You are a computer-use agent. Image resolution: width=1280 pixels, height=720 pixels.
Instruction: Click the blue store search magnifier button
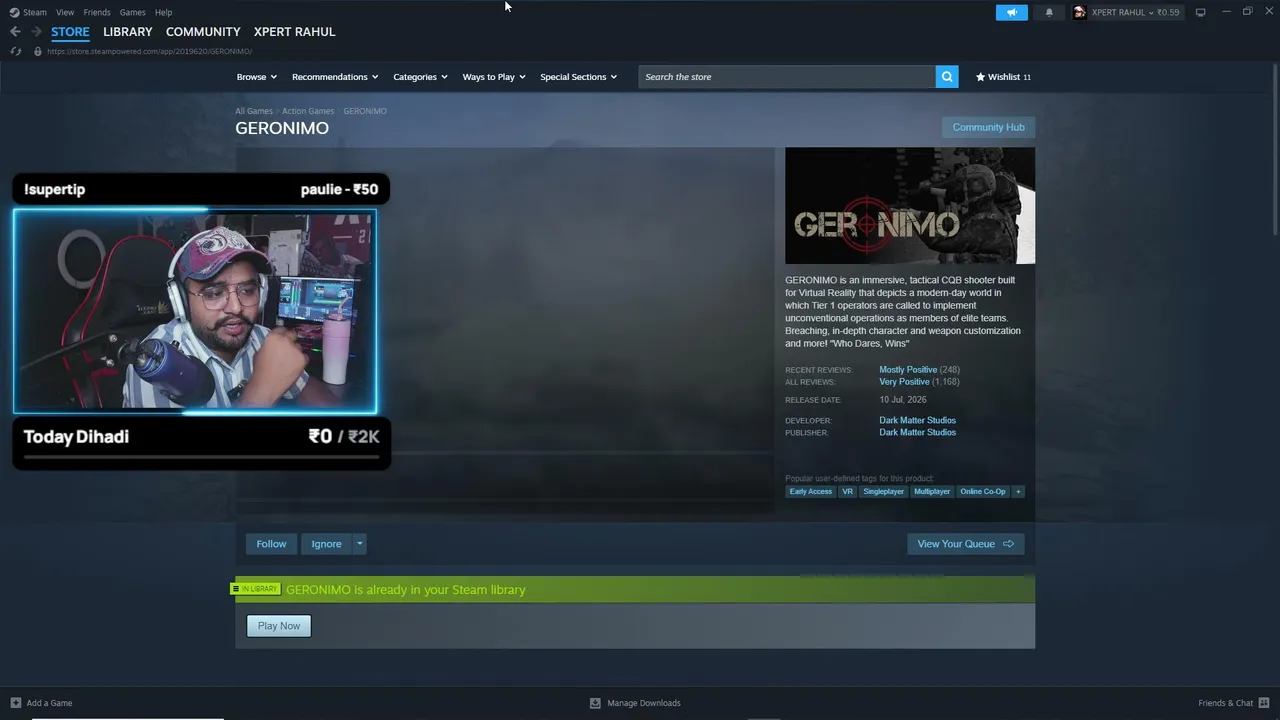pos(947,77)
